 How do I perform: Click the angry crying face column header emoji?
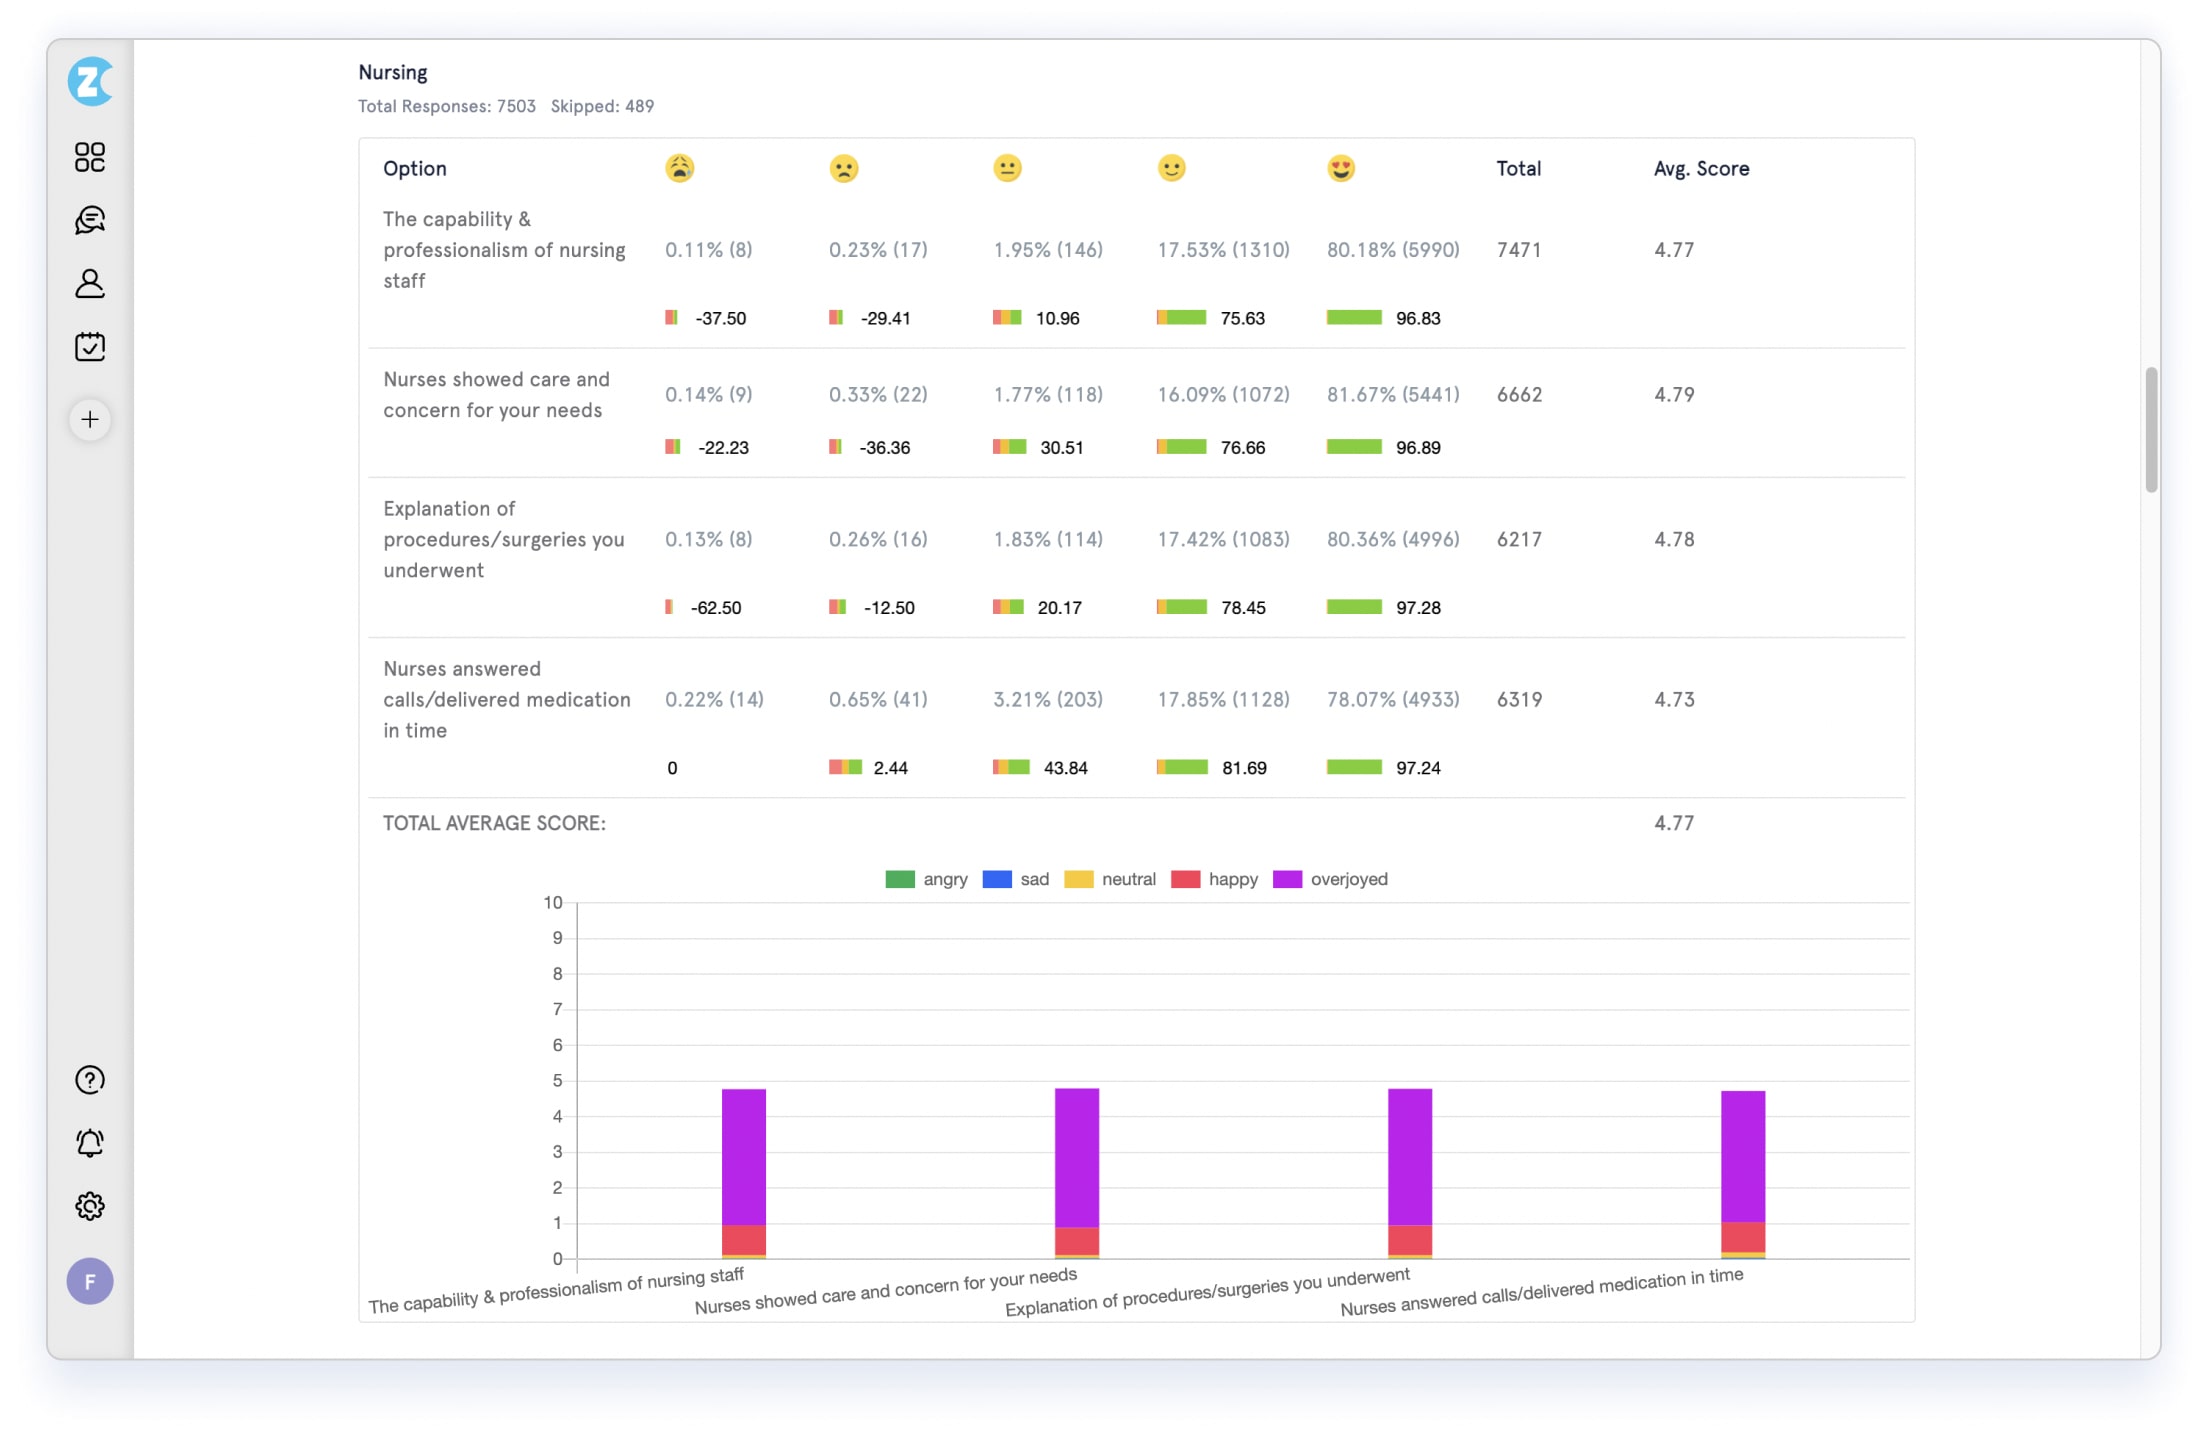680,168
